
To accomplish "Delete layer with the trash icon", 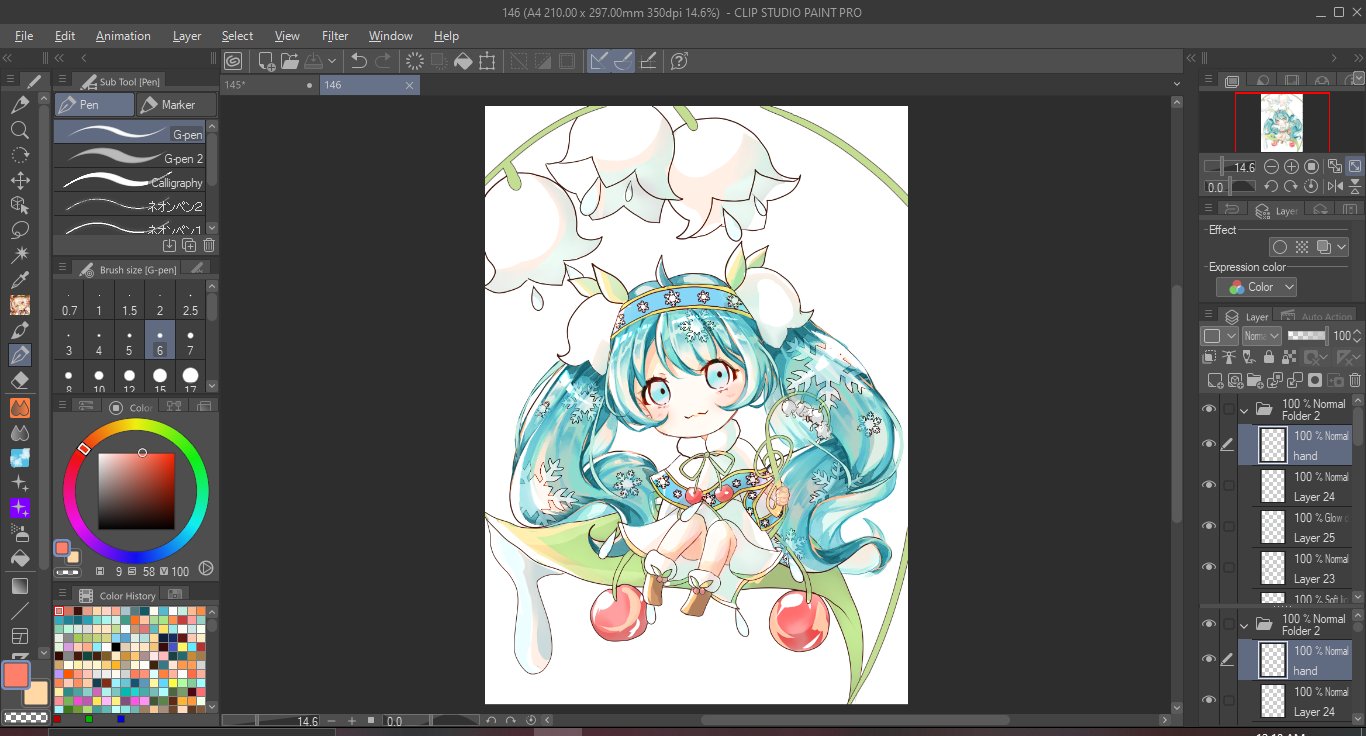I will click(1355, 380).
